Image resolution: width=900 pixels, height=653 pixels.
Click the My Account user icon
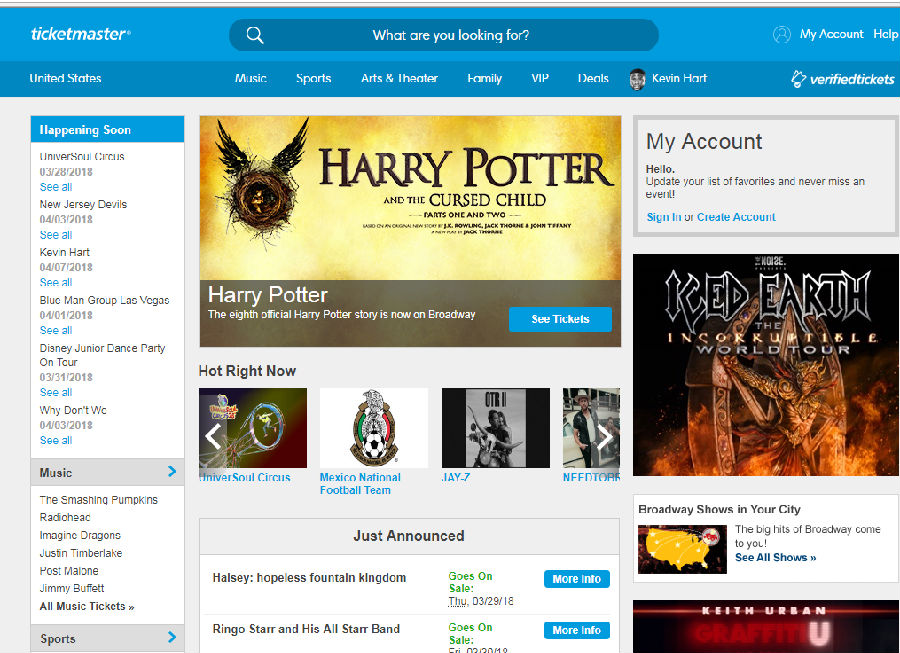(782, 34)
